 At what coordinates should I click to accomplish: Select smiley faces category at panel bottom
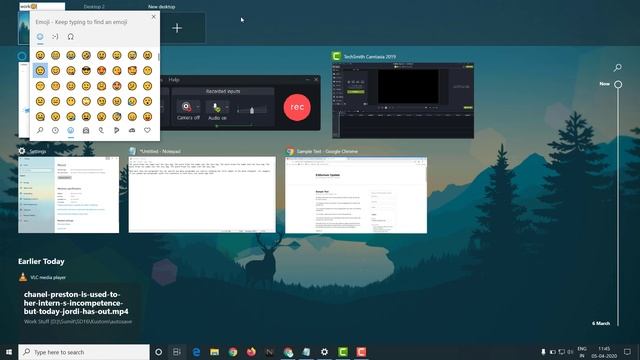(71, 130)
